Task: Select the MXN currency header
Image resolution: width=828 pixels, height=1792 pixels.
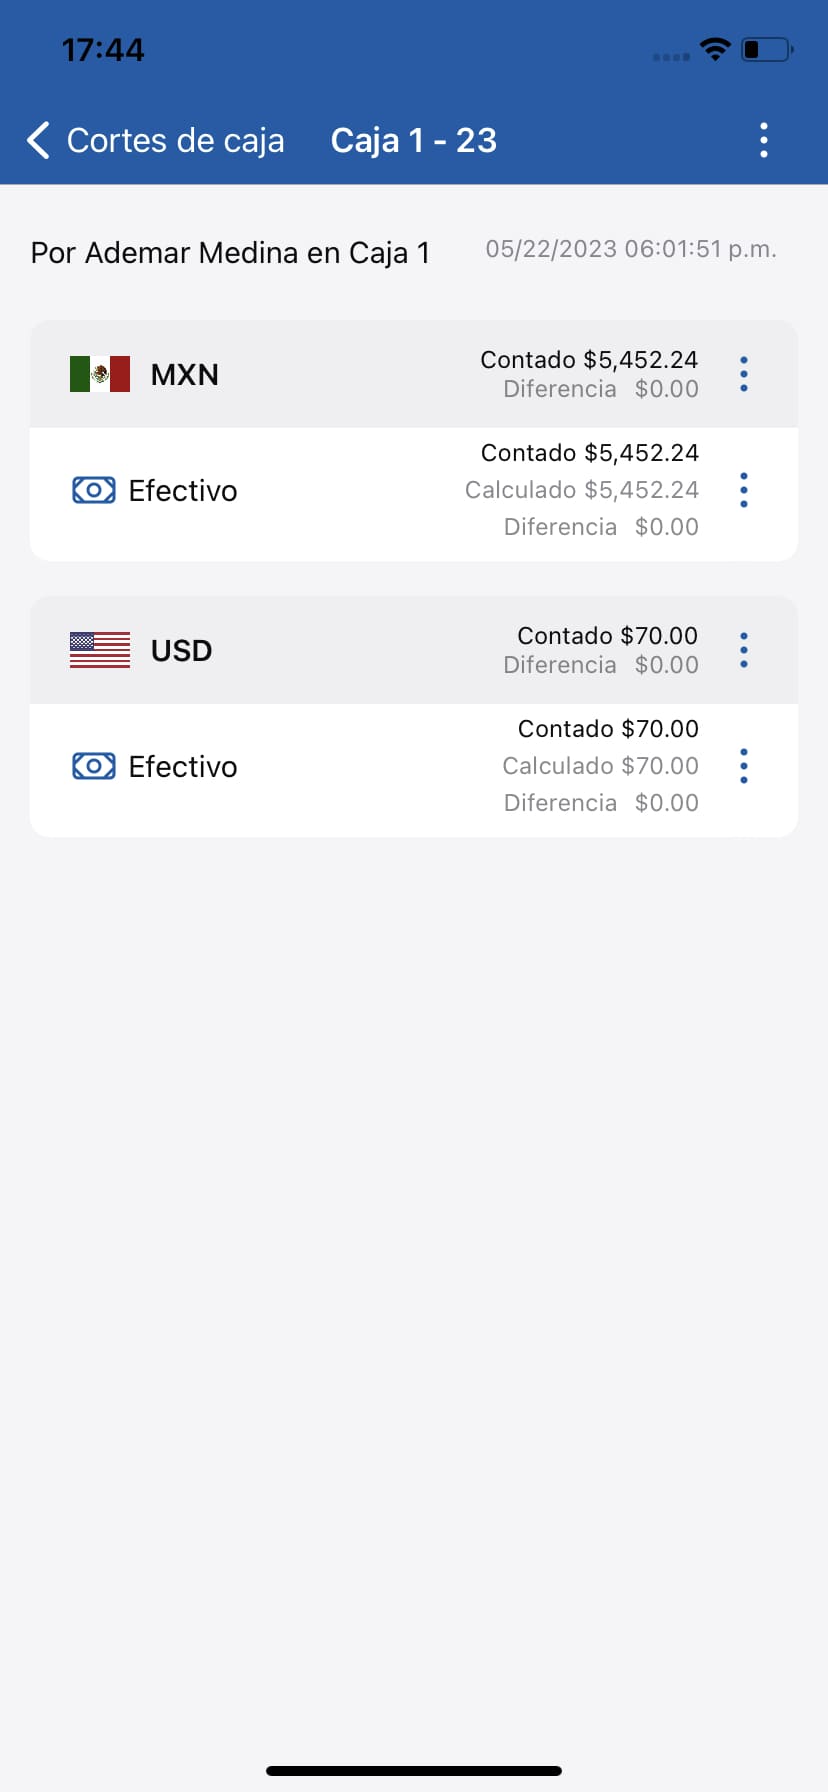Action: (185, 374)
